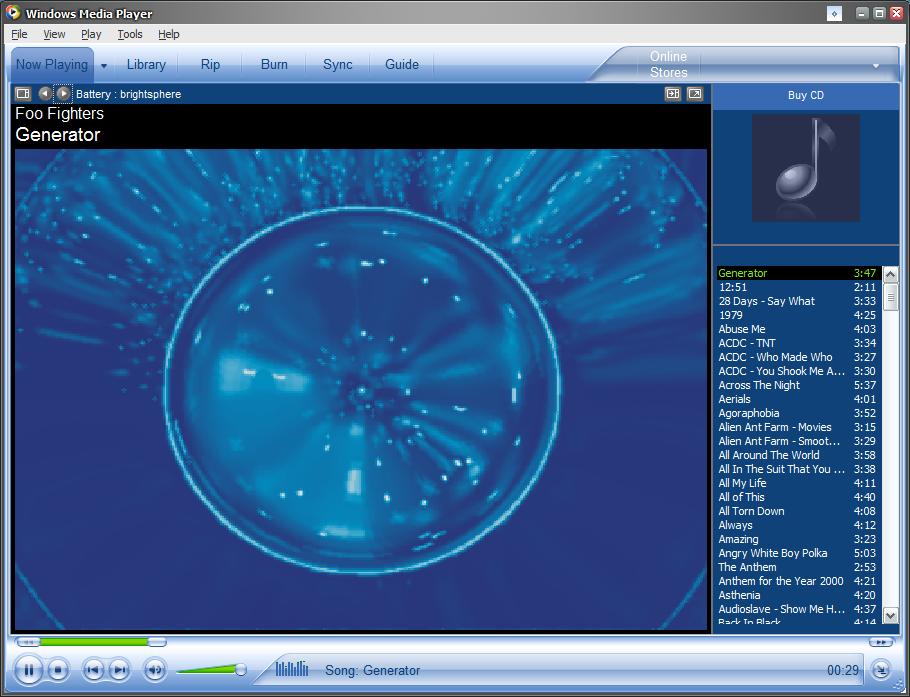Expand the Online Stores dropdown arrow
The height and width of the screenshot is (697, 910).
[x=876, y=66]
